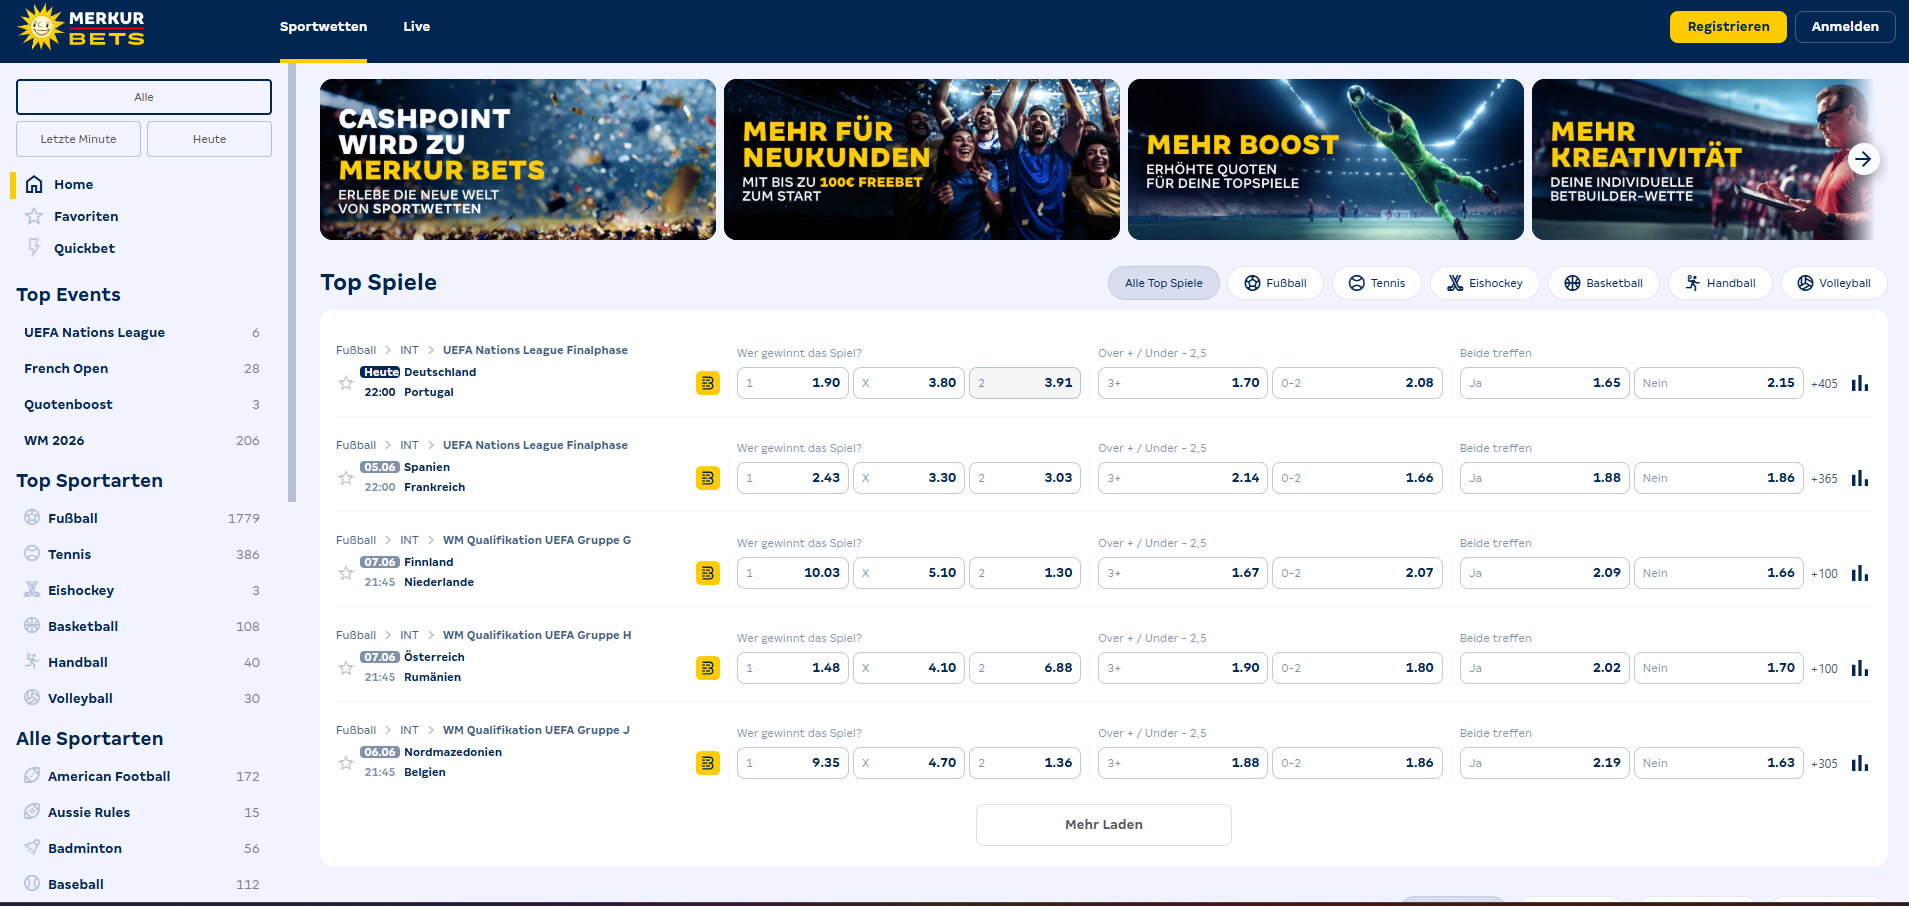Click the Eishockey icon in Top Sportarten
This screenshot has height=906, width=1909.
pyautogui.click(x=32, y=590)
